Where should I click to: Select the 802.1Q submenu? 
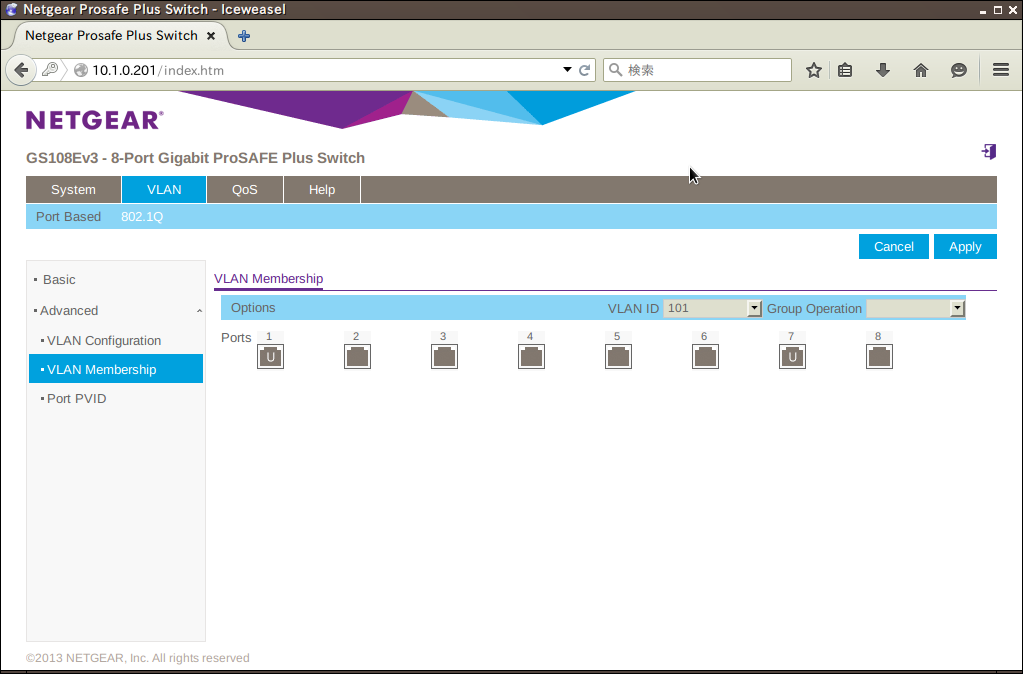[x=142, y=217]
